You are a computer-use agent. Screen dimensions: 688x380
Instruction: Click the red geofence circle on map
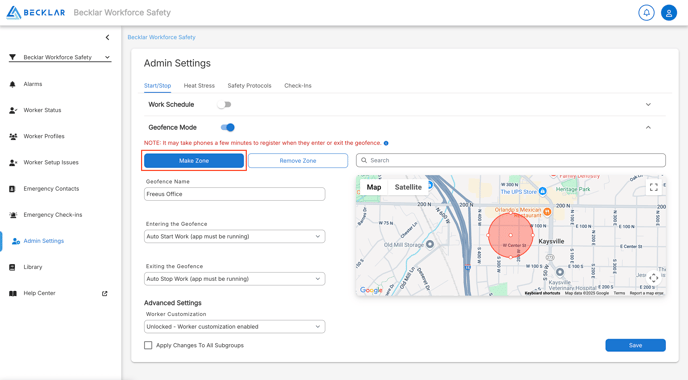(x=510, y=235)
